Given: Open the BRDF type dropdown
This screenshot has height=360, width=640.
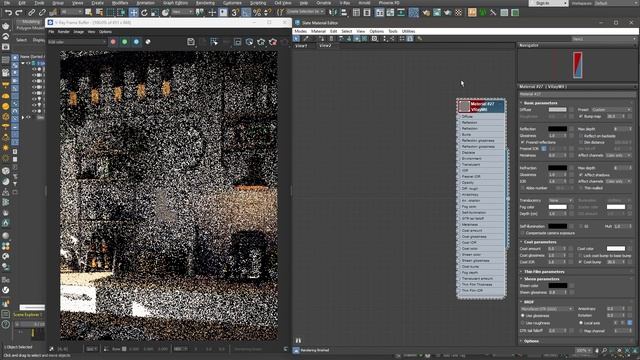Looking at the screenshot, I should [x=546, y=309].
